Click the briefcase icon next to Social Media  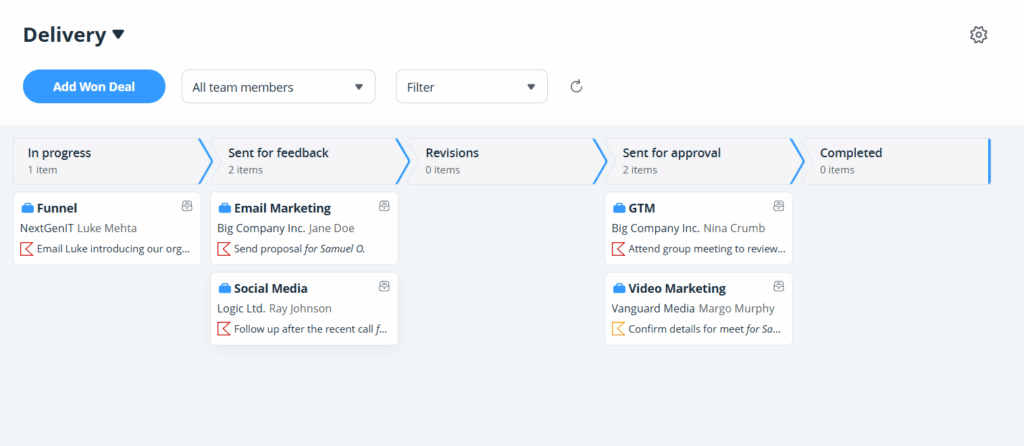click(225, 289)
